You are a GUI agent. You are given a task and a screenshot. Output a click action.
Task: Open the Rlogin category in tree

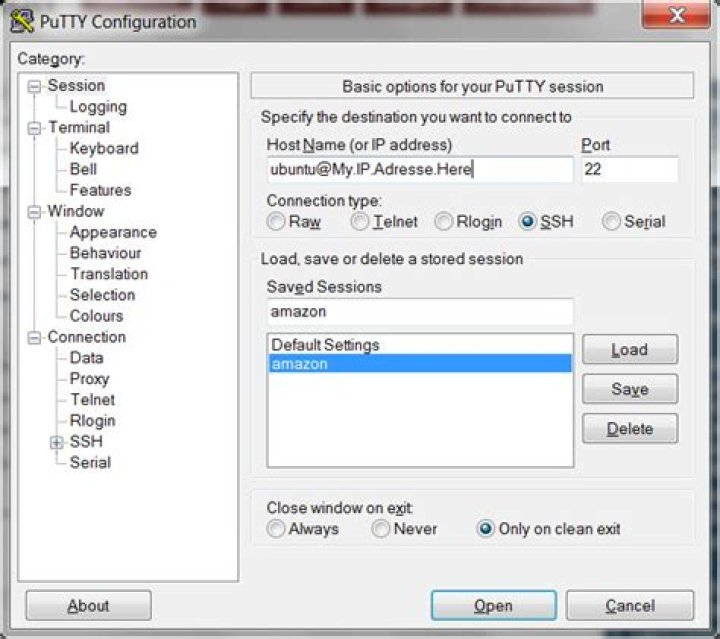point(92,421)
